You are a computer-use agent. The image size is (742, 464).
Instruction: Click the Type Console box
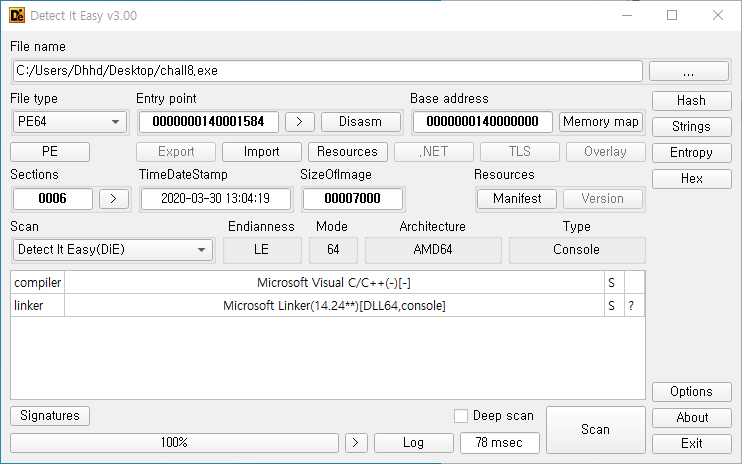click(x=577, y=250)
